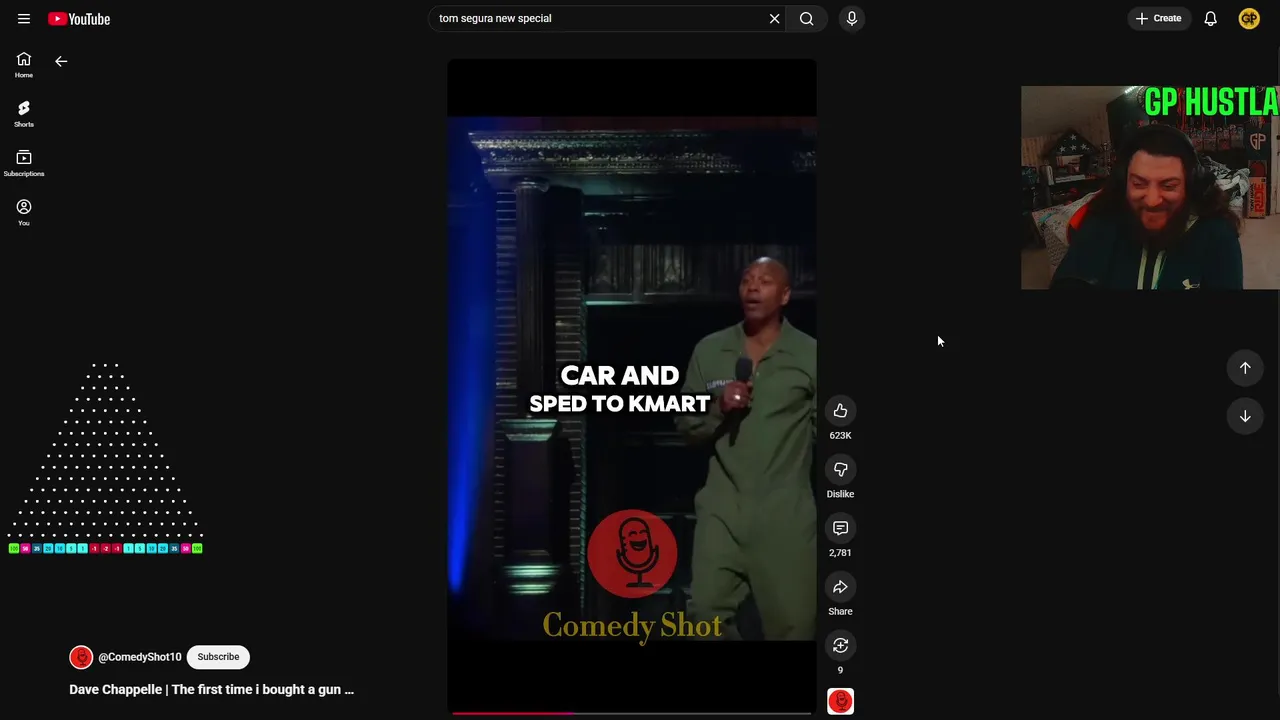
Task: Subscribe to @ComedyShot10
Action: tap(218, 657)
